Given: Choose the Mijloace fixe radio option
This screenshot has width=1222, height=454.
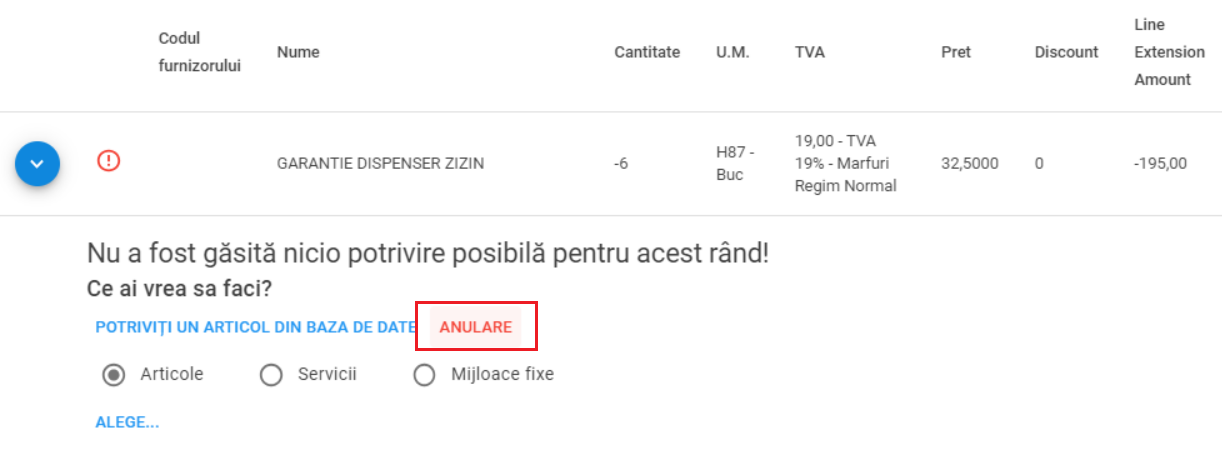Looking at the screenshot, I should [x=425, y=375].
